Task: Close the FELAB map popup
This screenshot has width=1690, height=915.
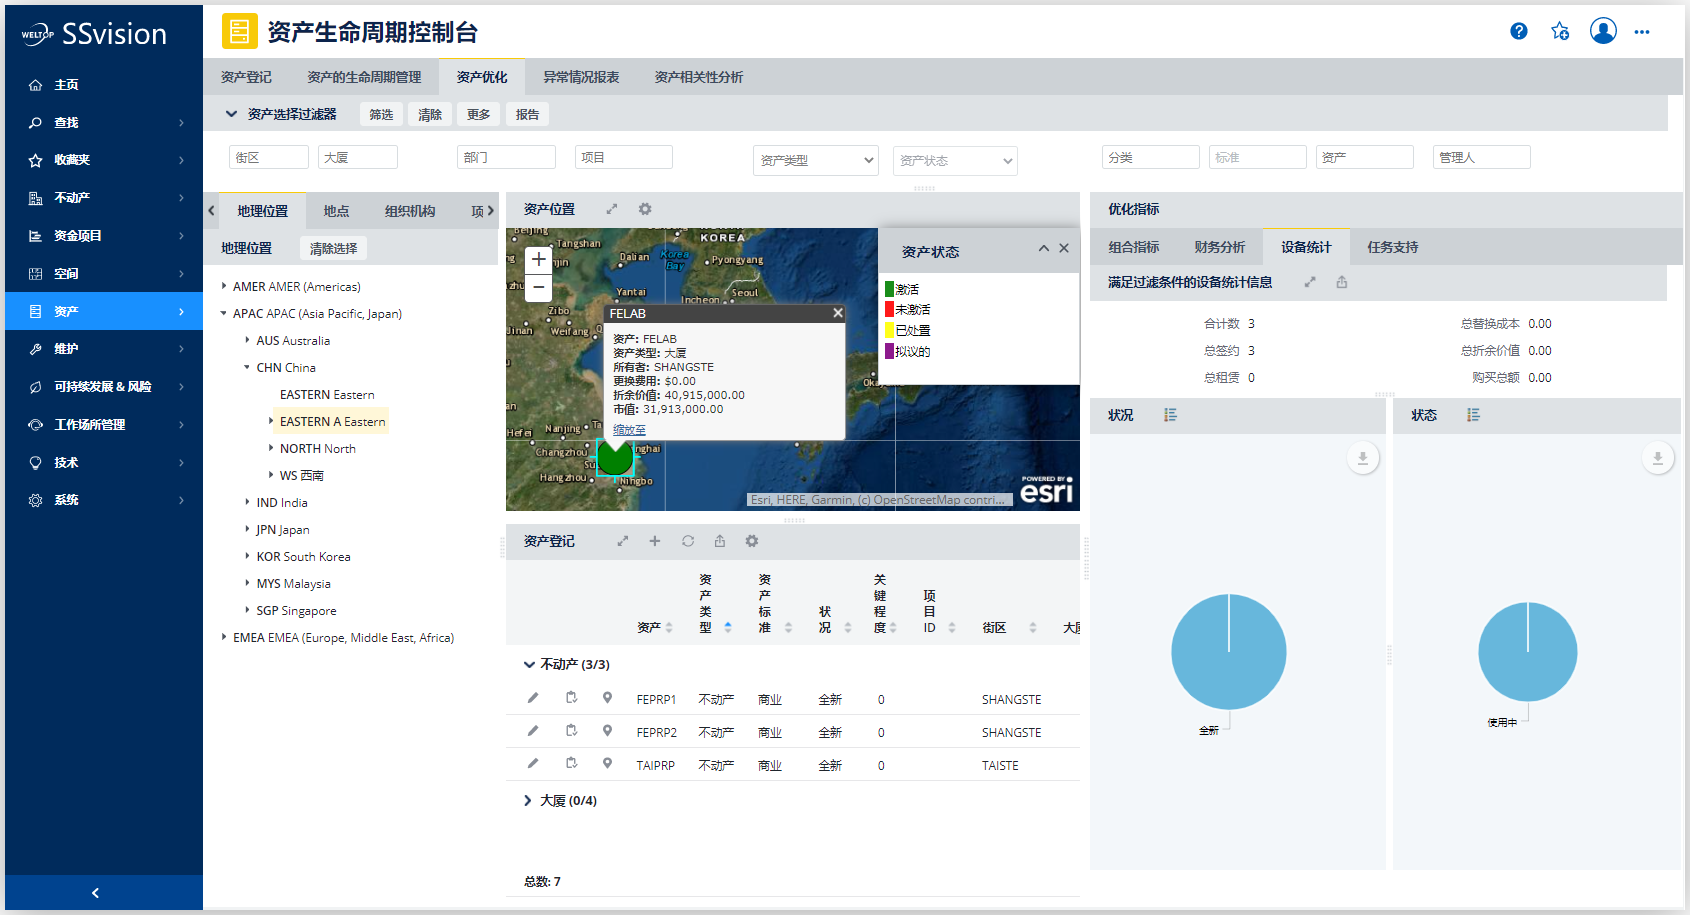Action: (x=838, y=313)
